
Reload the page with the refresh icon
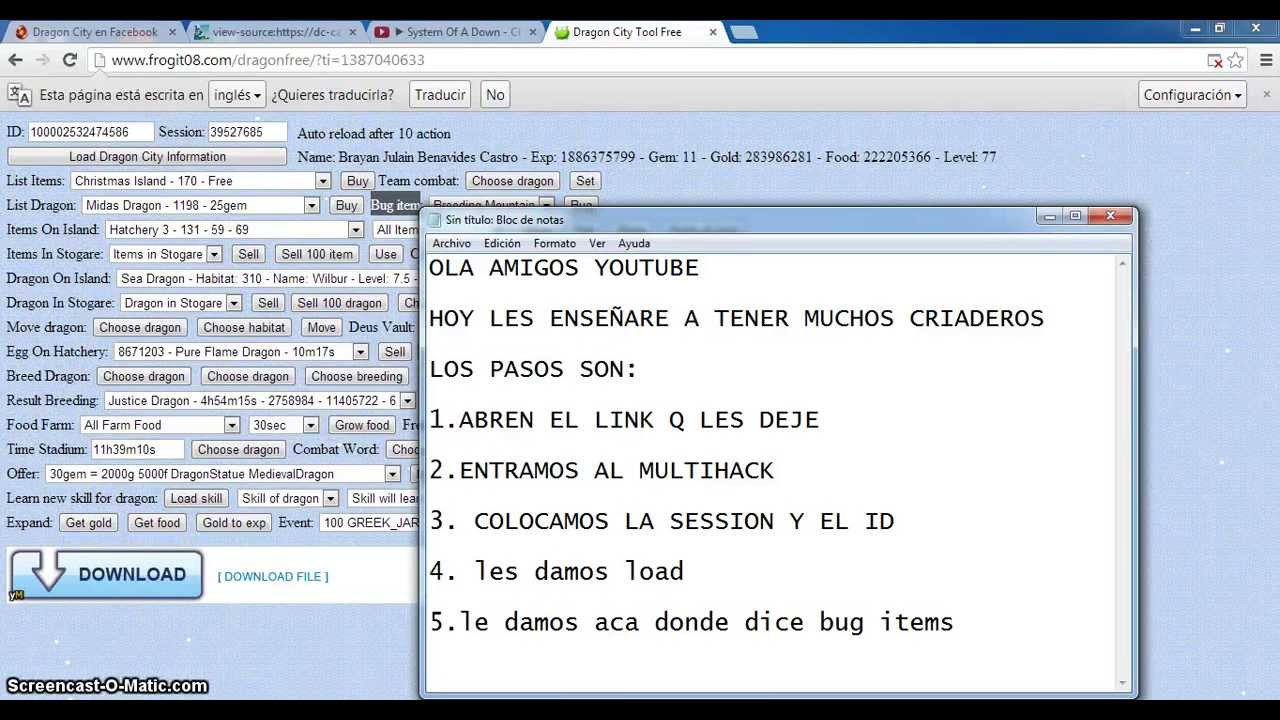point(69,60)
